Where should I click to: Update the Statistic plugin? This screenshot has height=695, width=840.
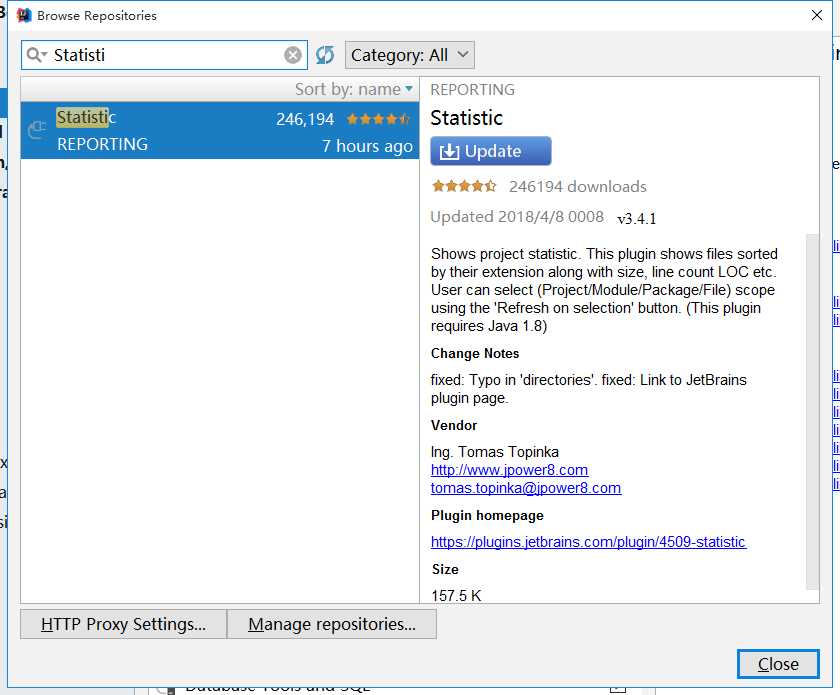(x=491, y=151)
